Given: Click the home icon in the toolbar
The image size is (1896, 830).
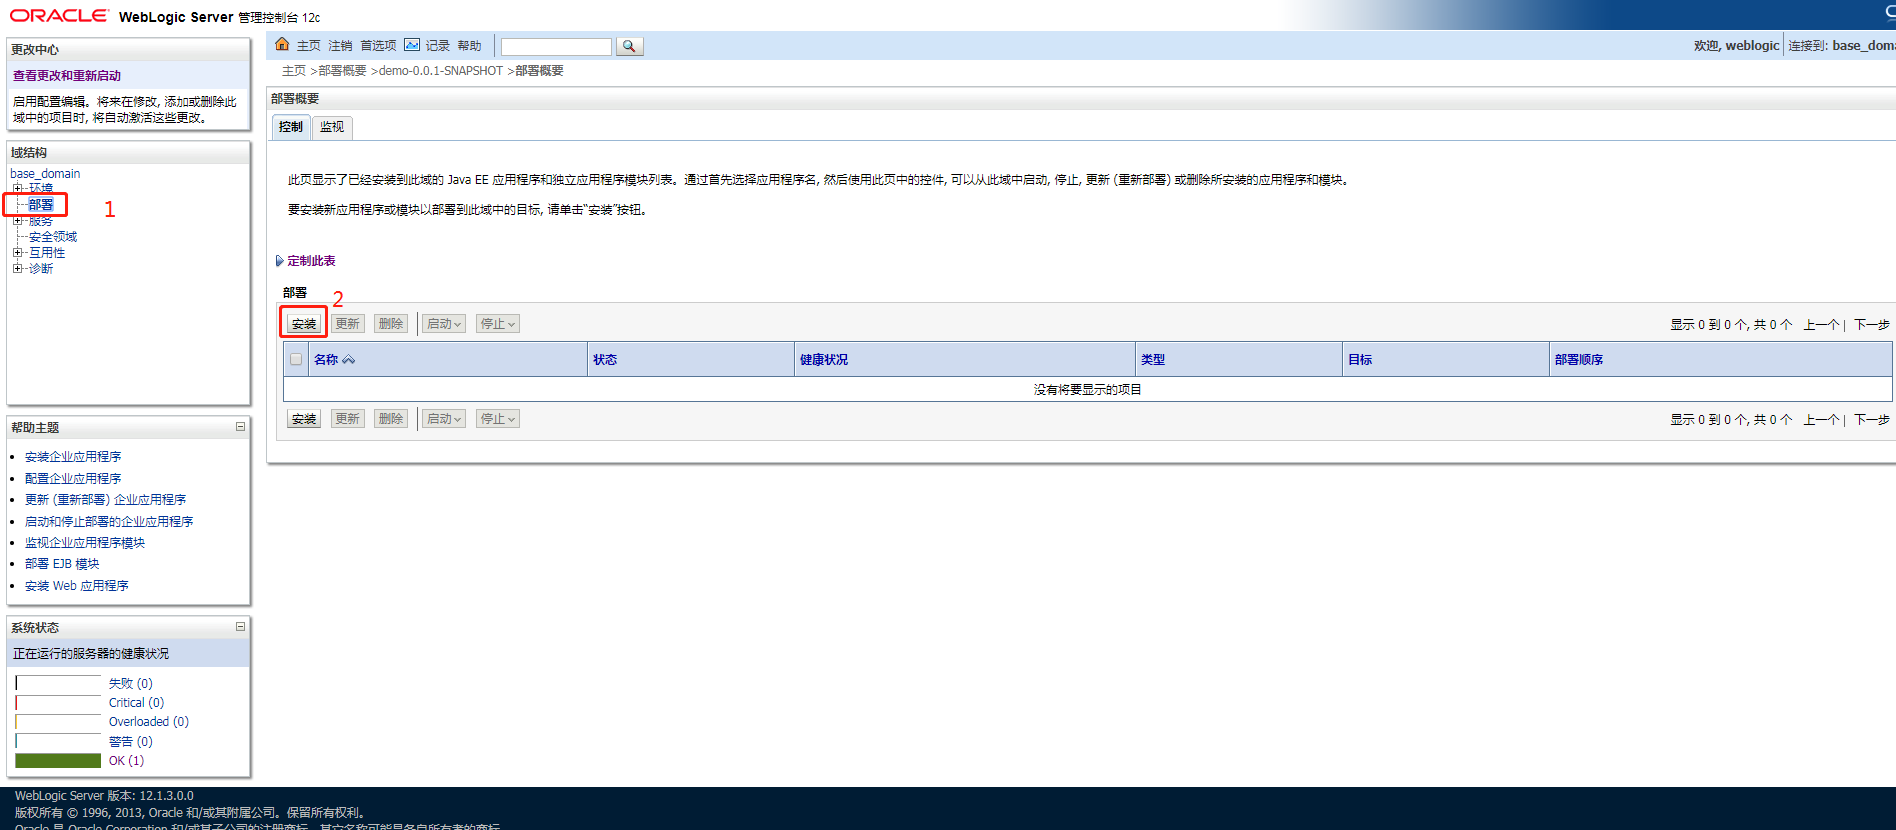Looking at the screenshot, I should (282, 45).
